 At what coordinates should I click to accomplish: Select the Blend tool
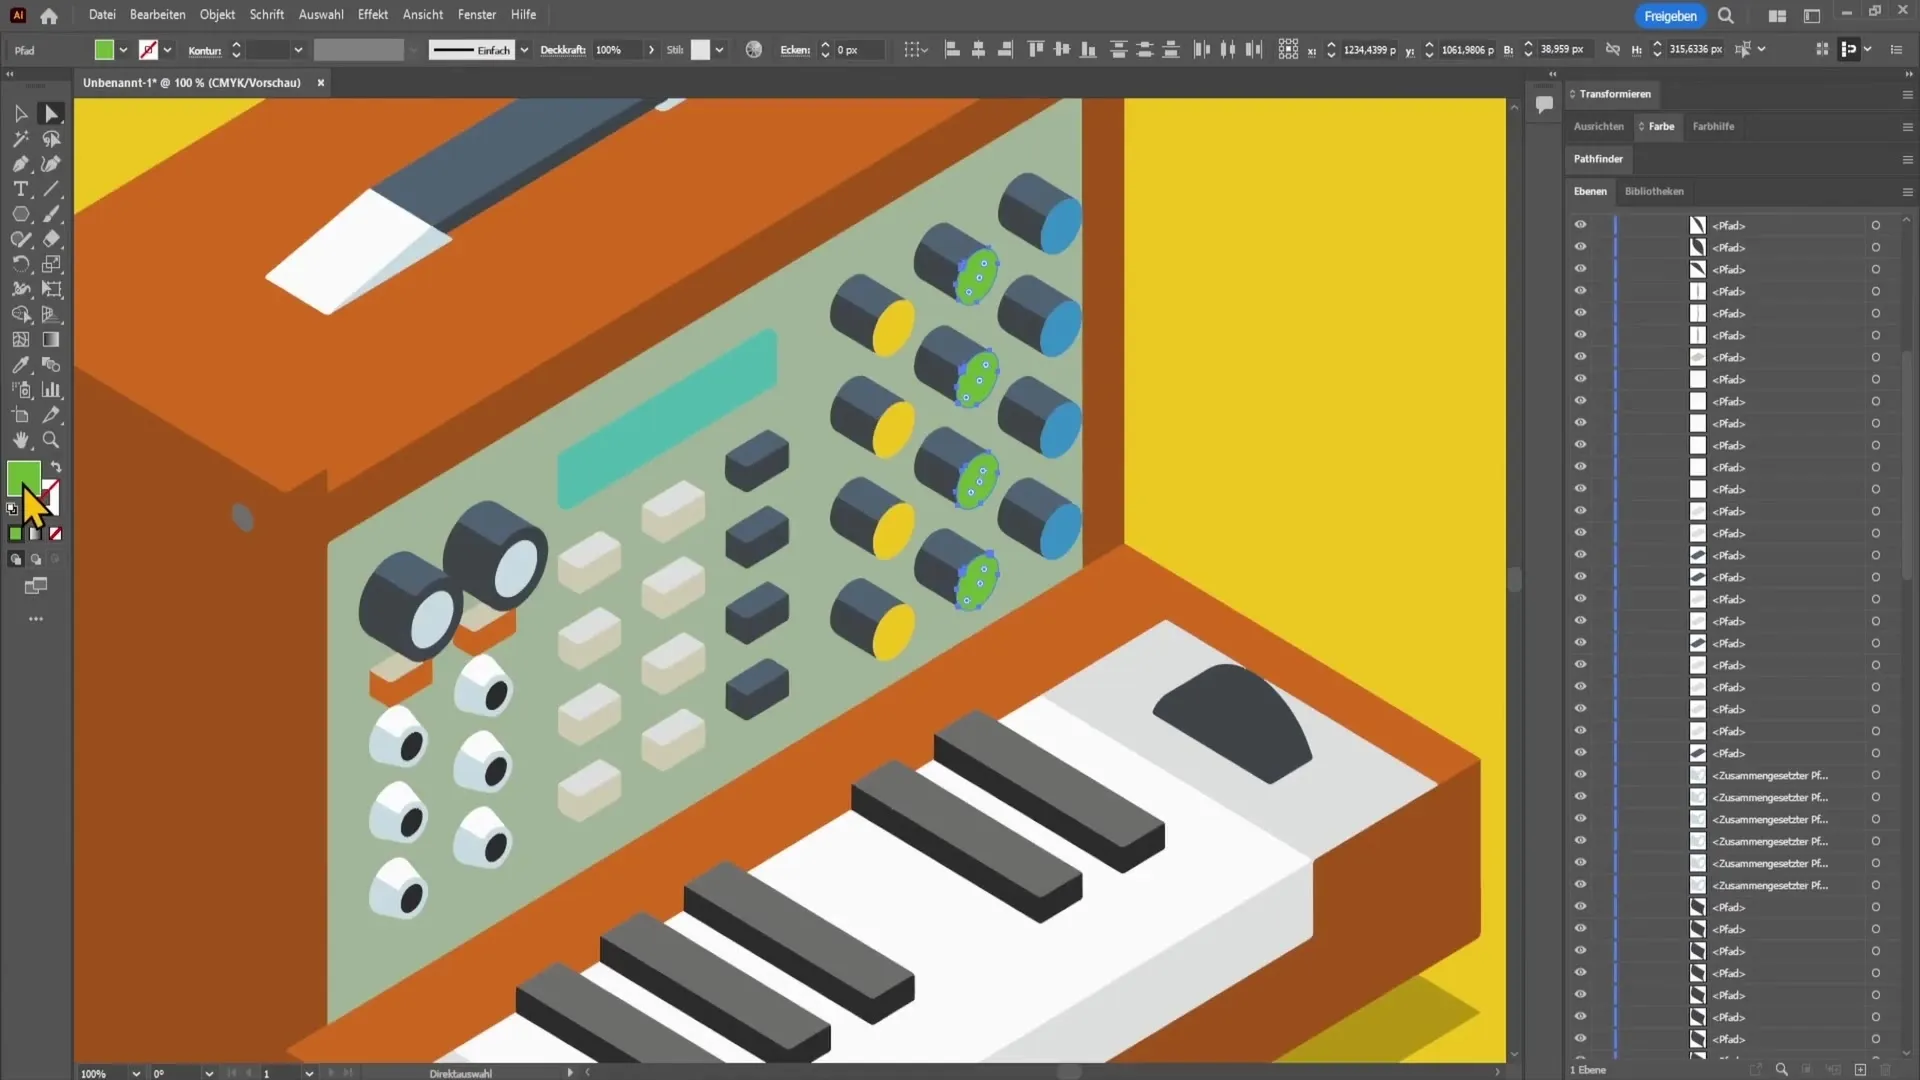tap(51, 365)
